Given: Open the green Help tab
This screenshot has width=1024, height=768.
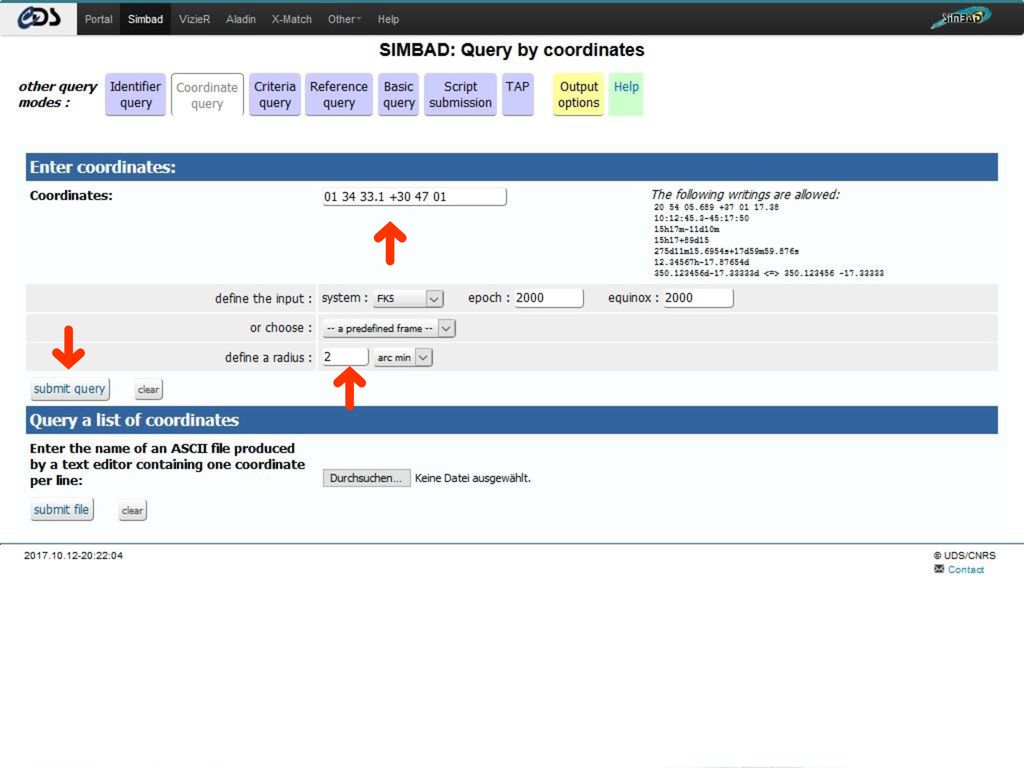Looking at the screenshot, I should click(626, 95).
